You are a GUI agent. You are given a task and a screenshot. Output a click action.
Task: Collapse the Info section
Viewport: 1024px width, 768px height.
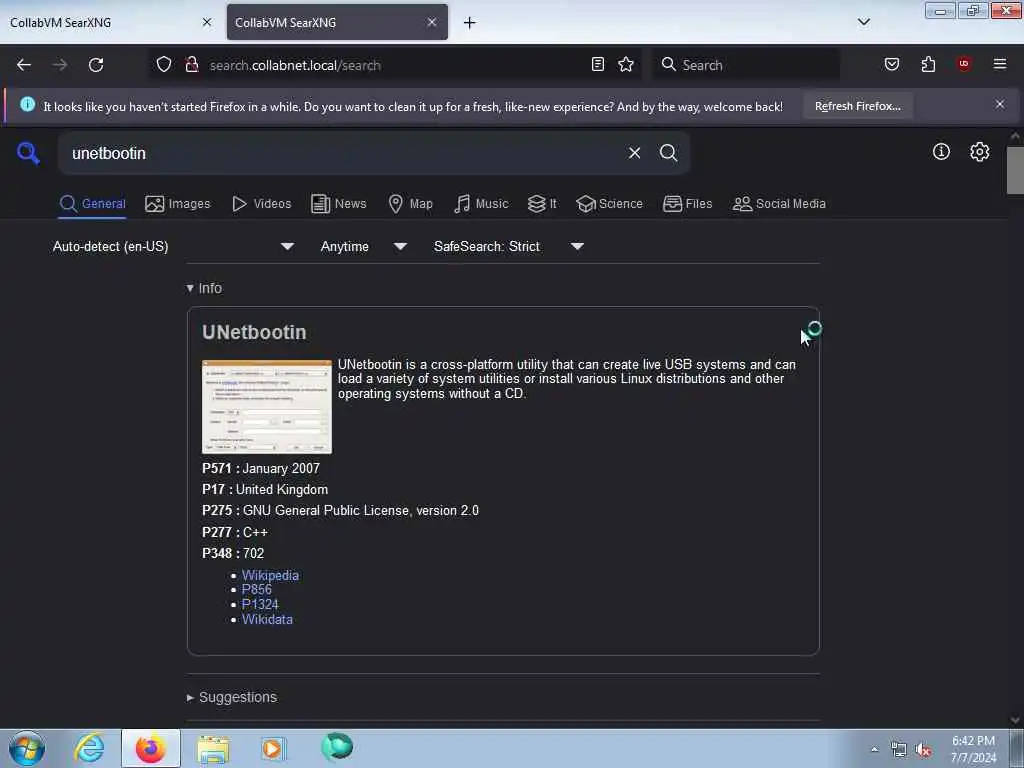pyautogui.click(x=204, y=288)
